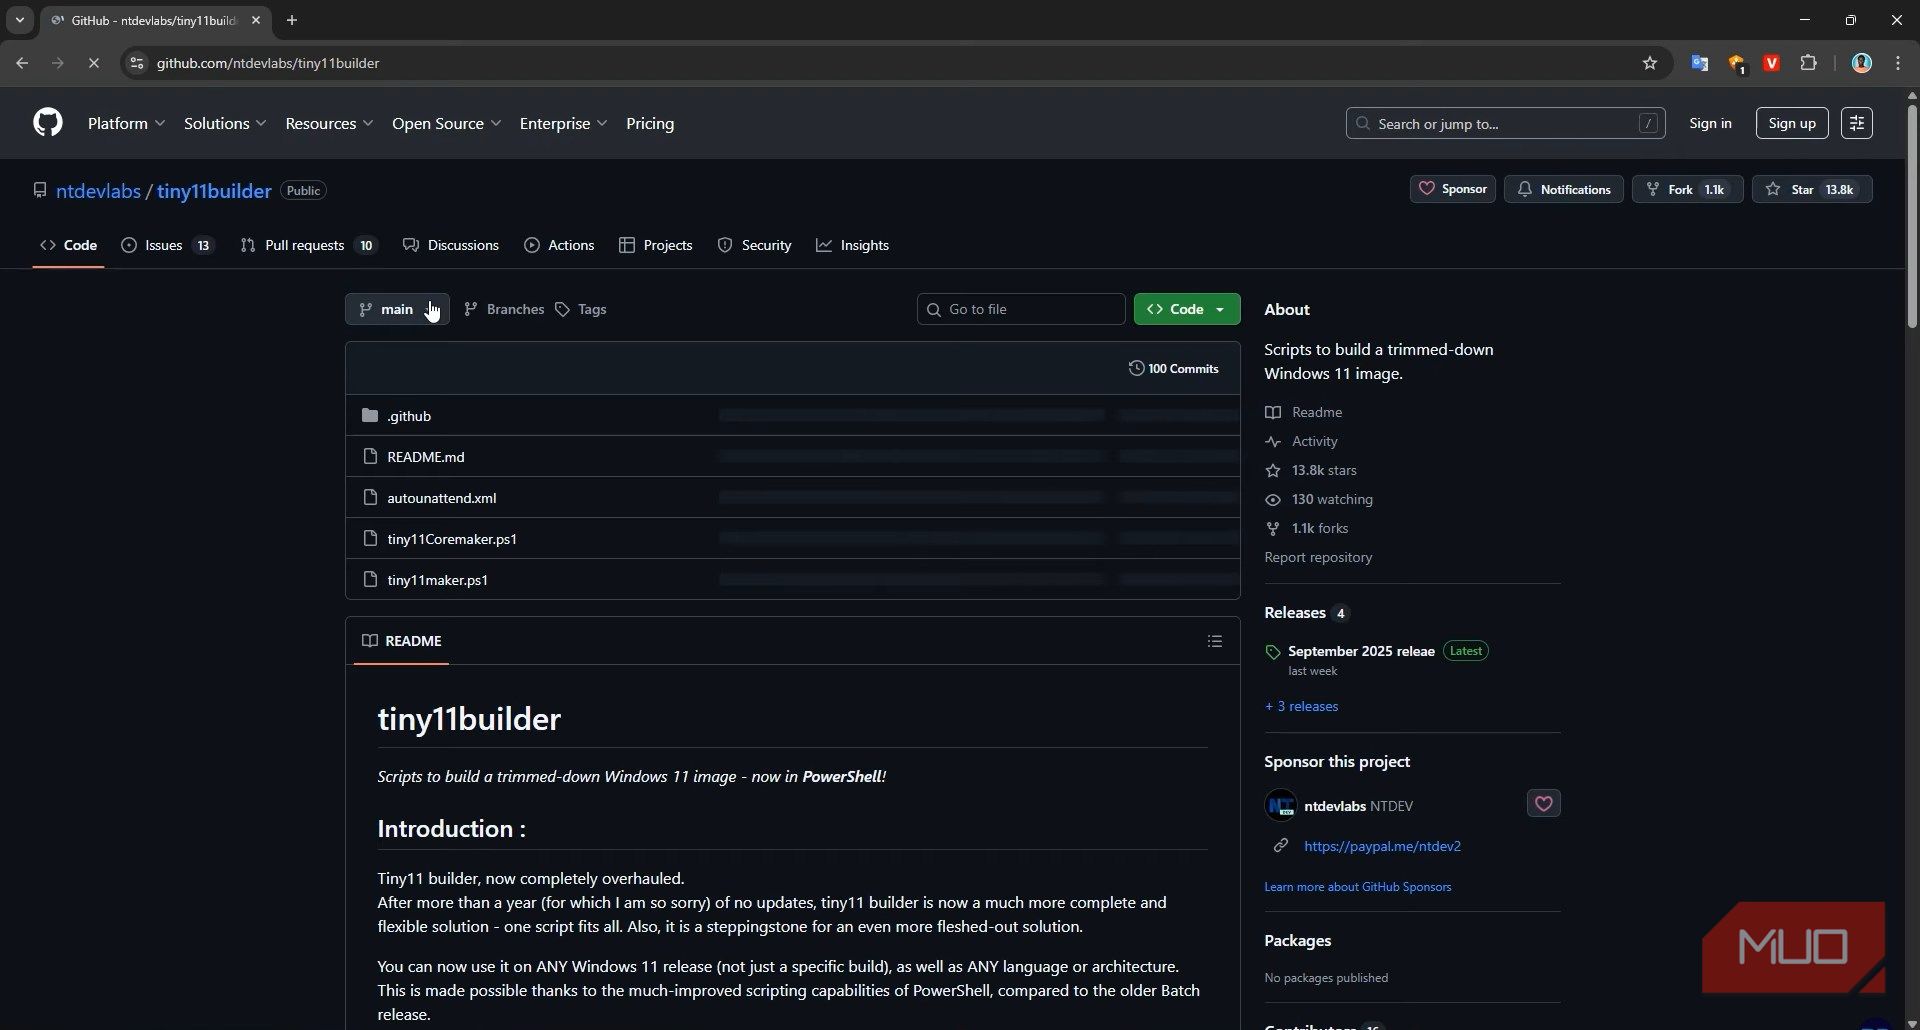The height and width of the screenshot is (1030, 1920).
Task: Expand the Platform navigation menu
Action: coord(126,123)
